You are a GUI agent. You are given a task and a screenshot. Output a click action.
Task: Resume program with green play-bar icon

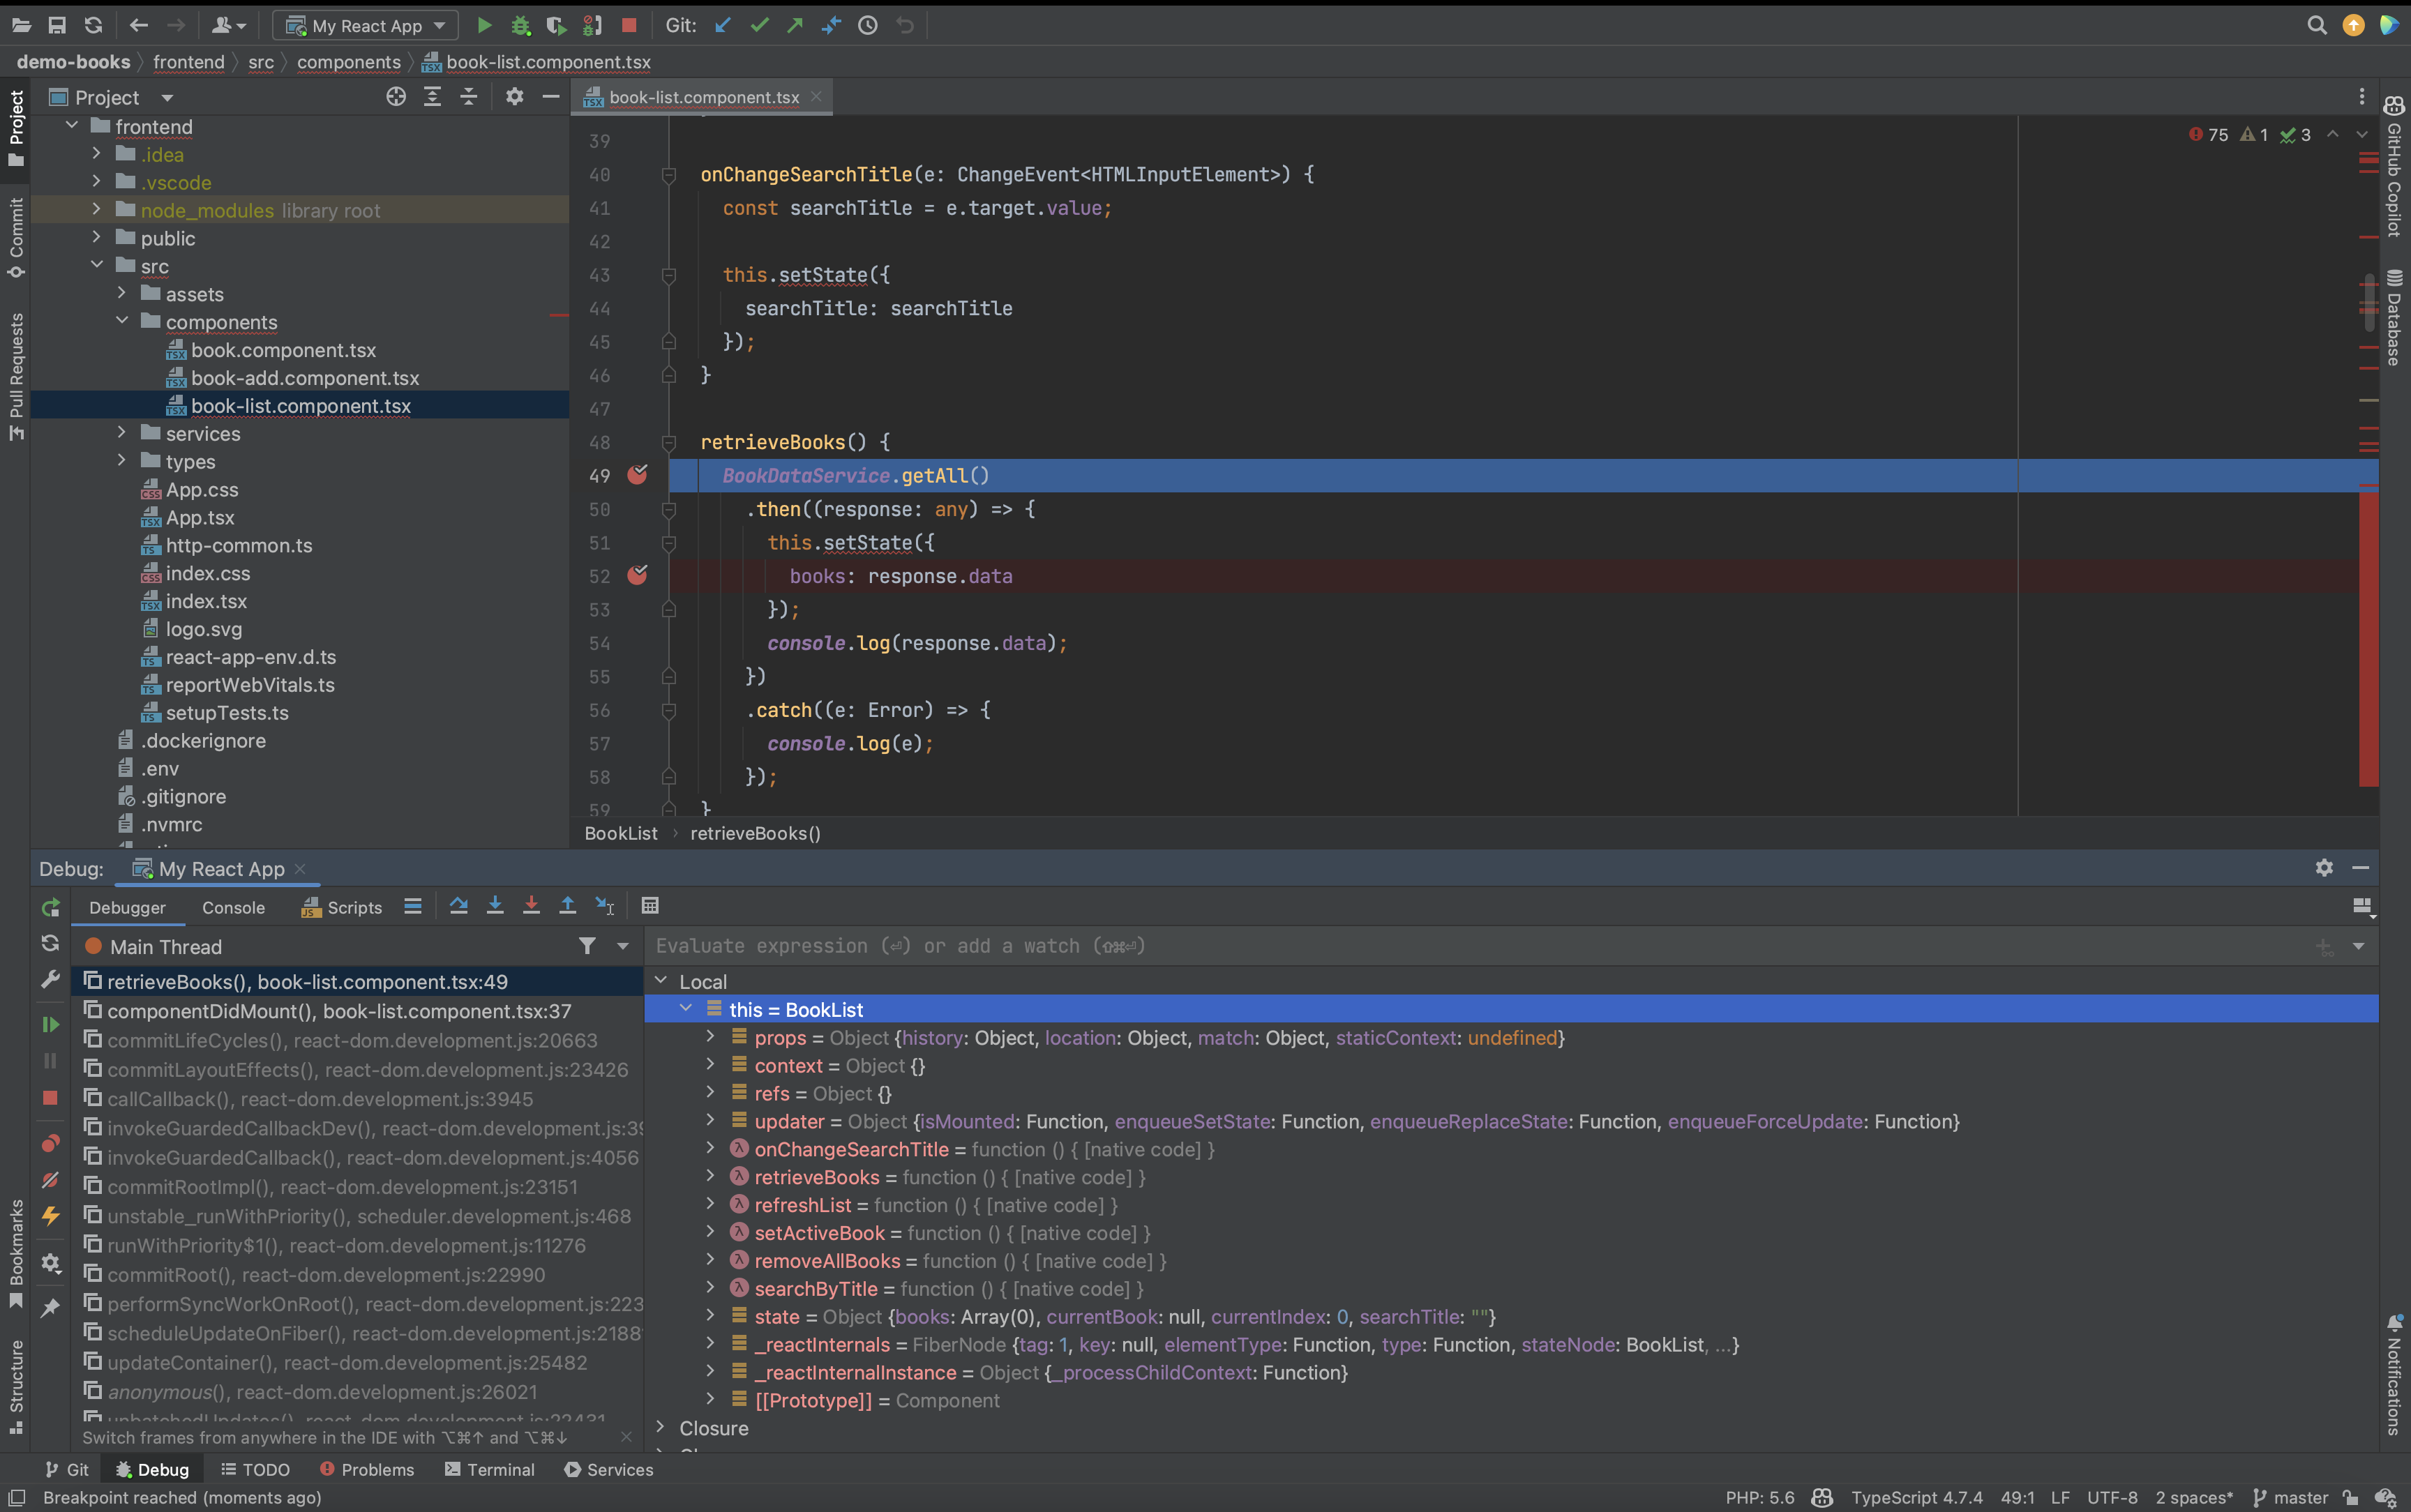pos(50,1025)
